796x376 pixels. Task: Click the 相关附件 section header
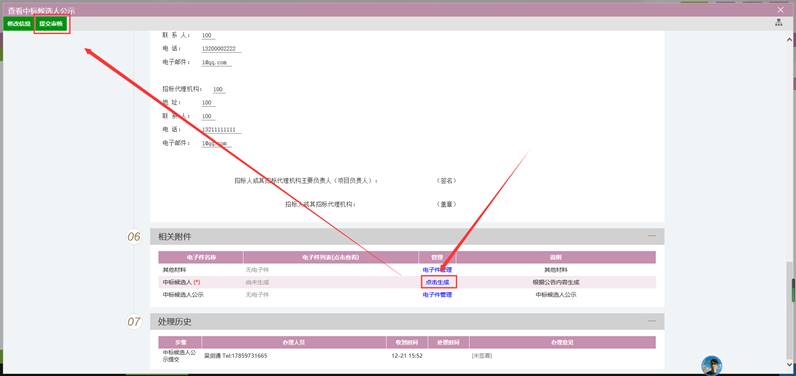tap(407, 236)
